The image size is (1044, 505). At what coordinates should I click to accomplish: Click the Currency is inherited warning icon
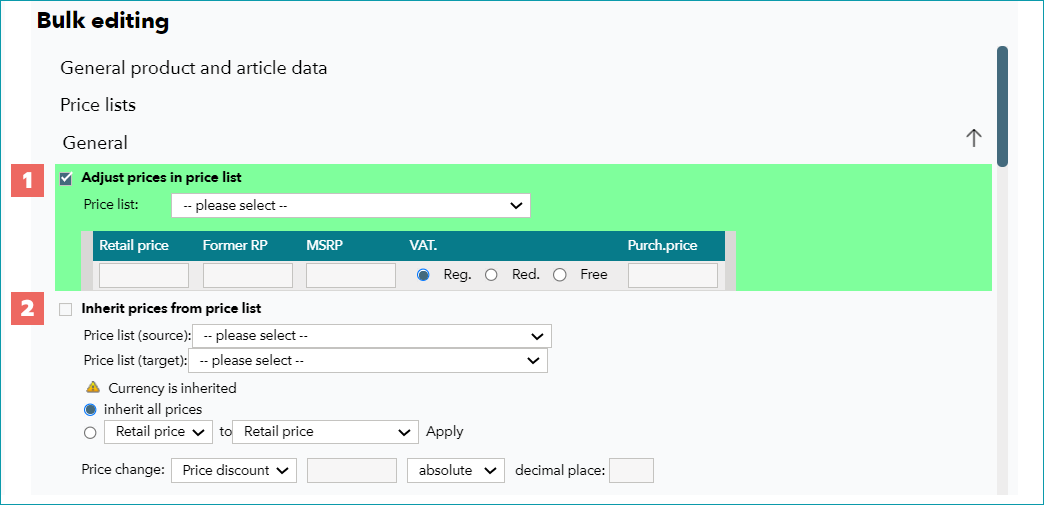point(93,387)
